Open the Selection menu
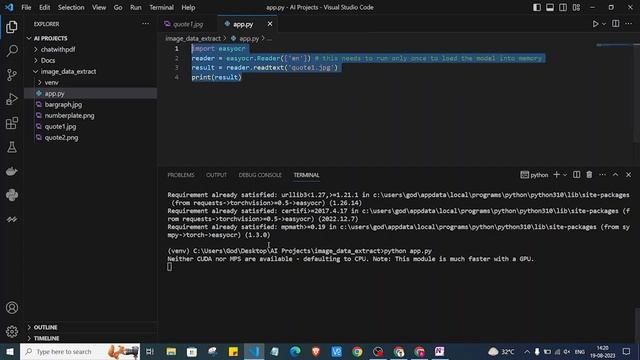The width and height of the screenshot is (640, 360). pyautogui.click(x=71, y=7)
